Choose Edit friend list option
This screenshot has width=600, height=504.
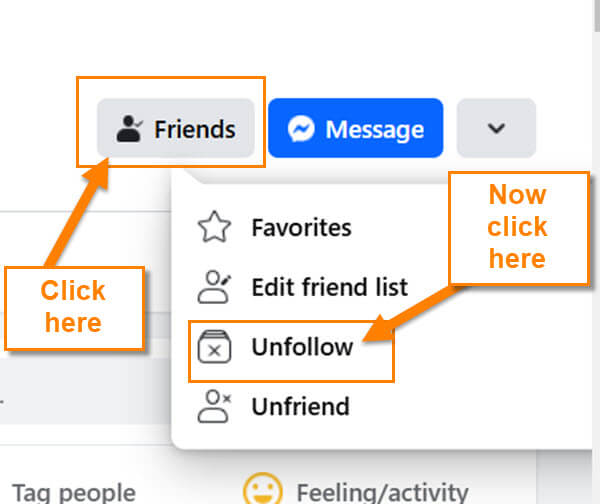[329, 287]
